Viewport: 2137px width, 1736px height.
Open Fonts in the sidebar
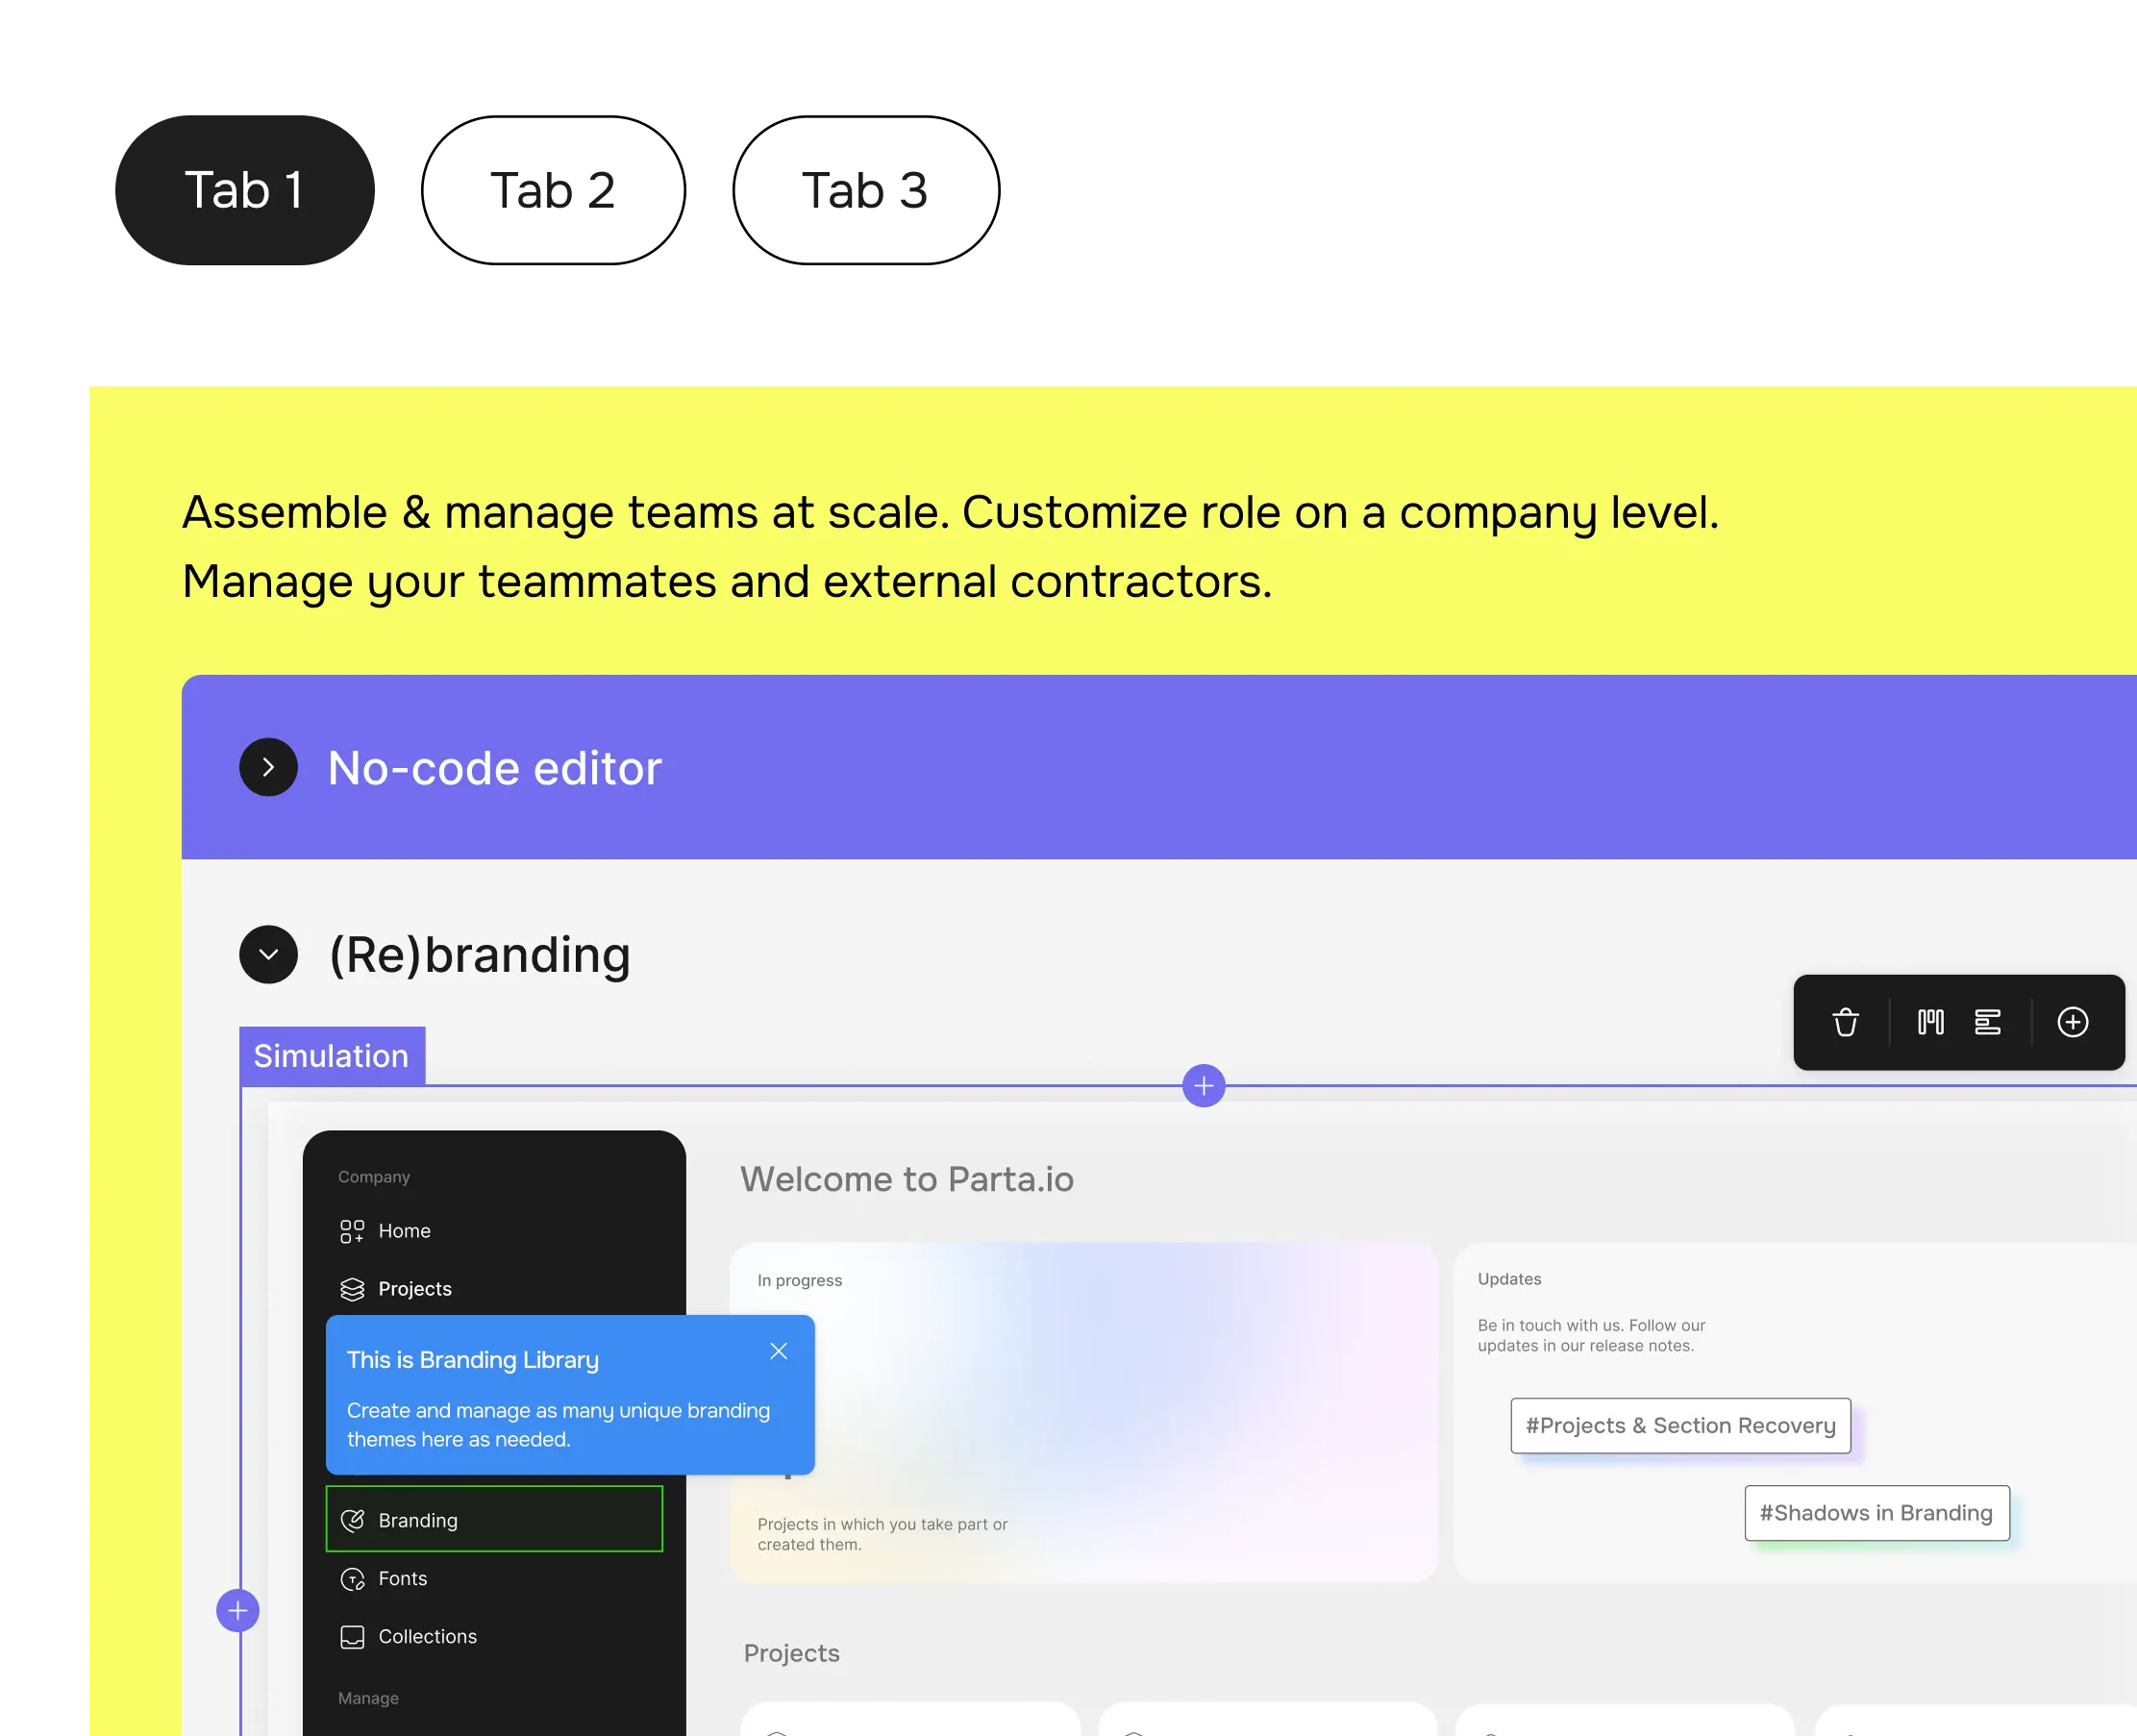(402, 1578)
